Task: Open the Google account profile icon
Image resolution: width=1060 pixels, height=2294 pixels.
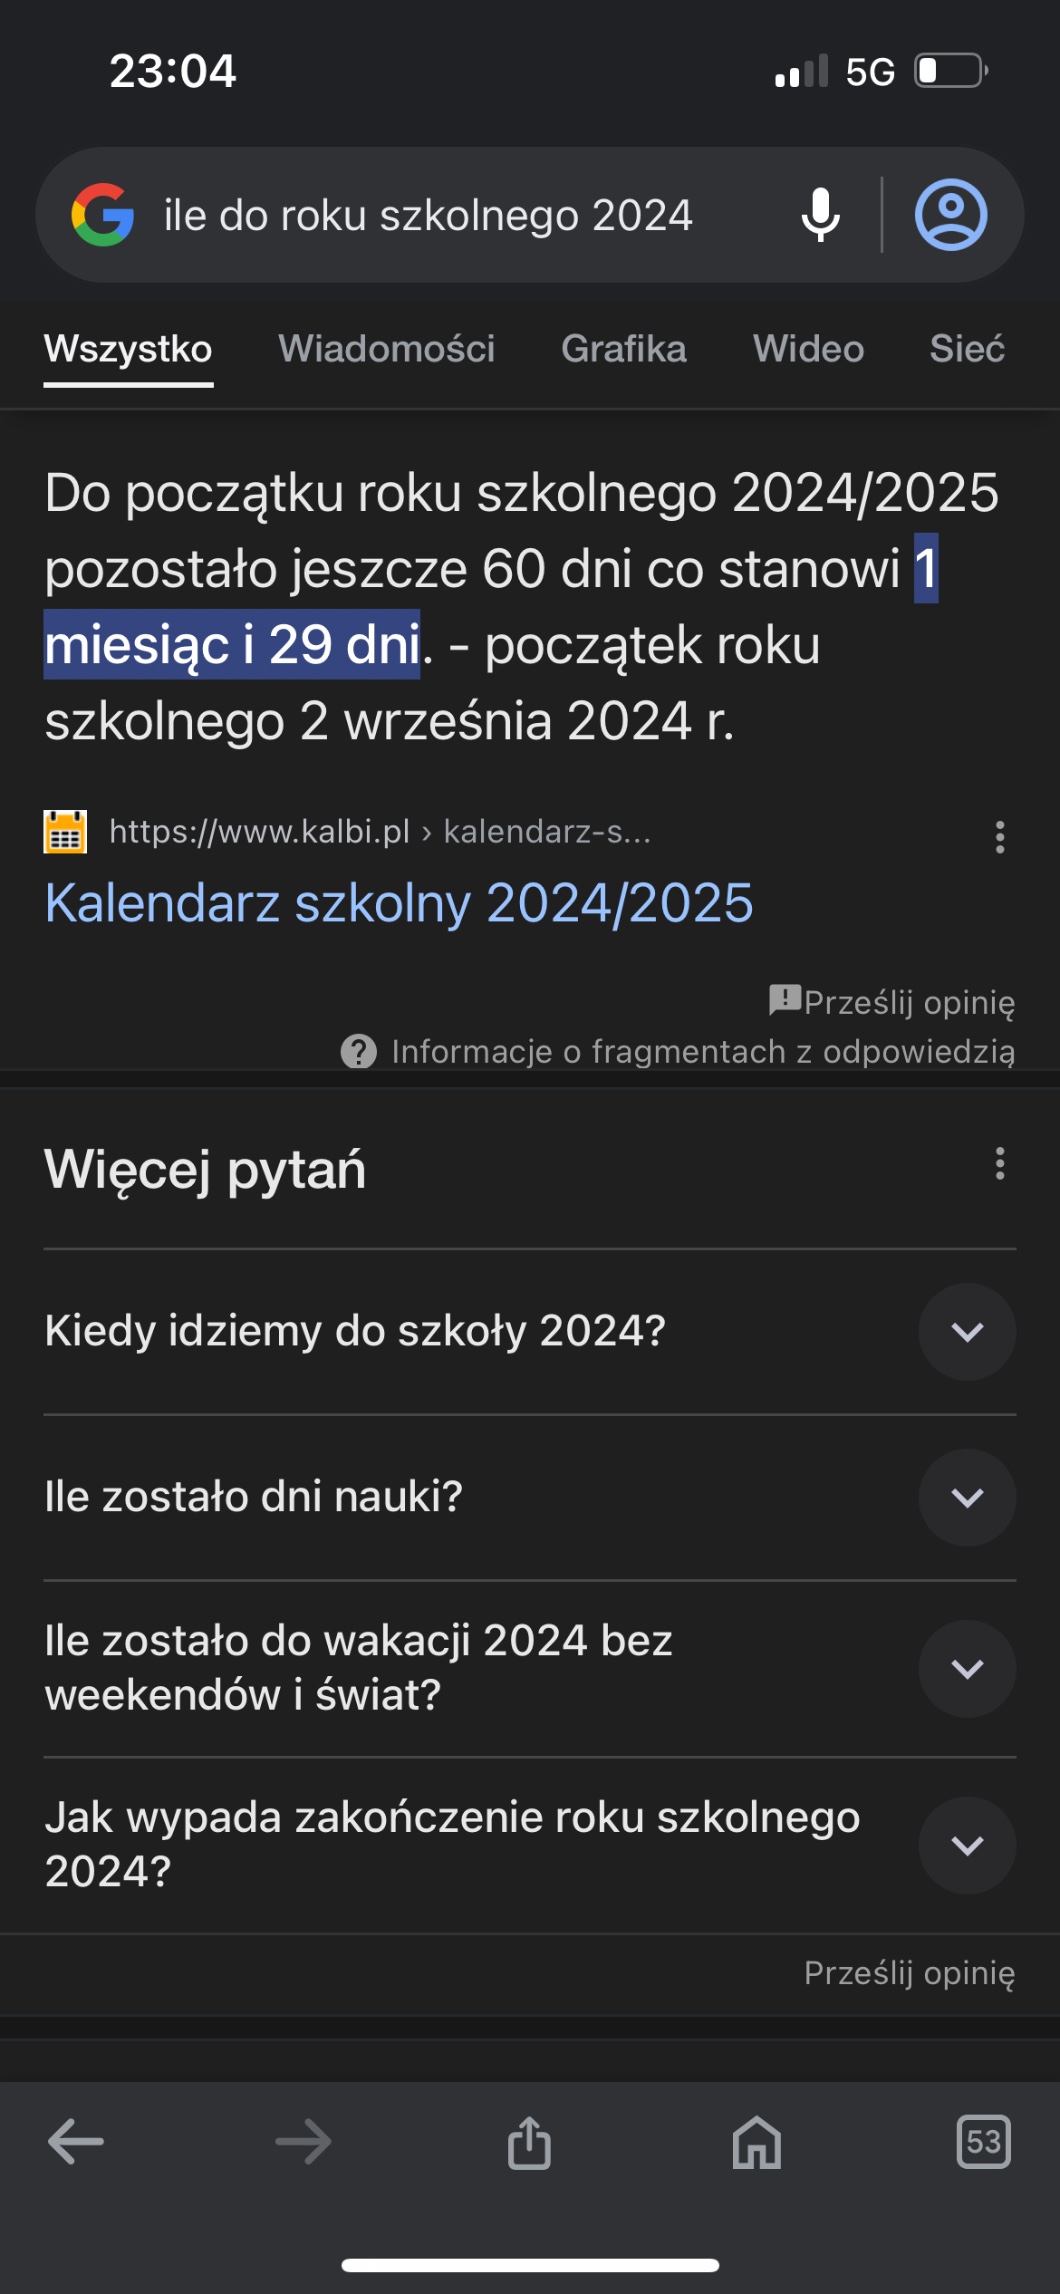Action: click(x=950, y=215)
